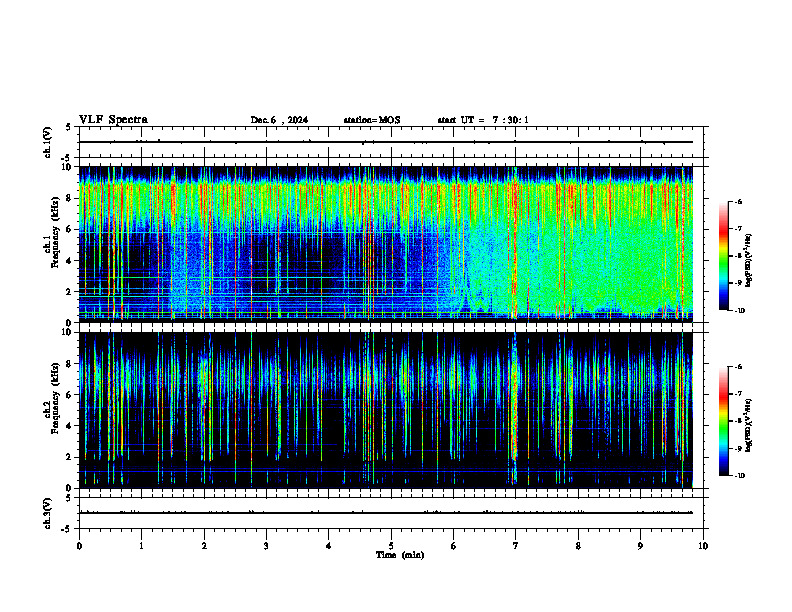Click tick label "8" on the time axis
This screenshot has width=792, height=612.
578,546
